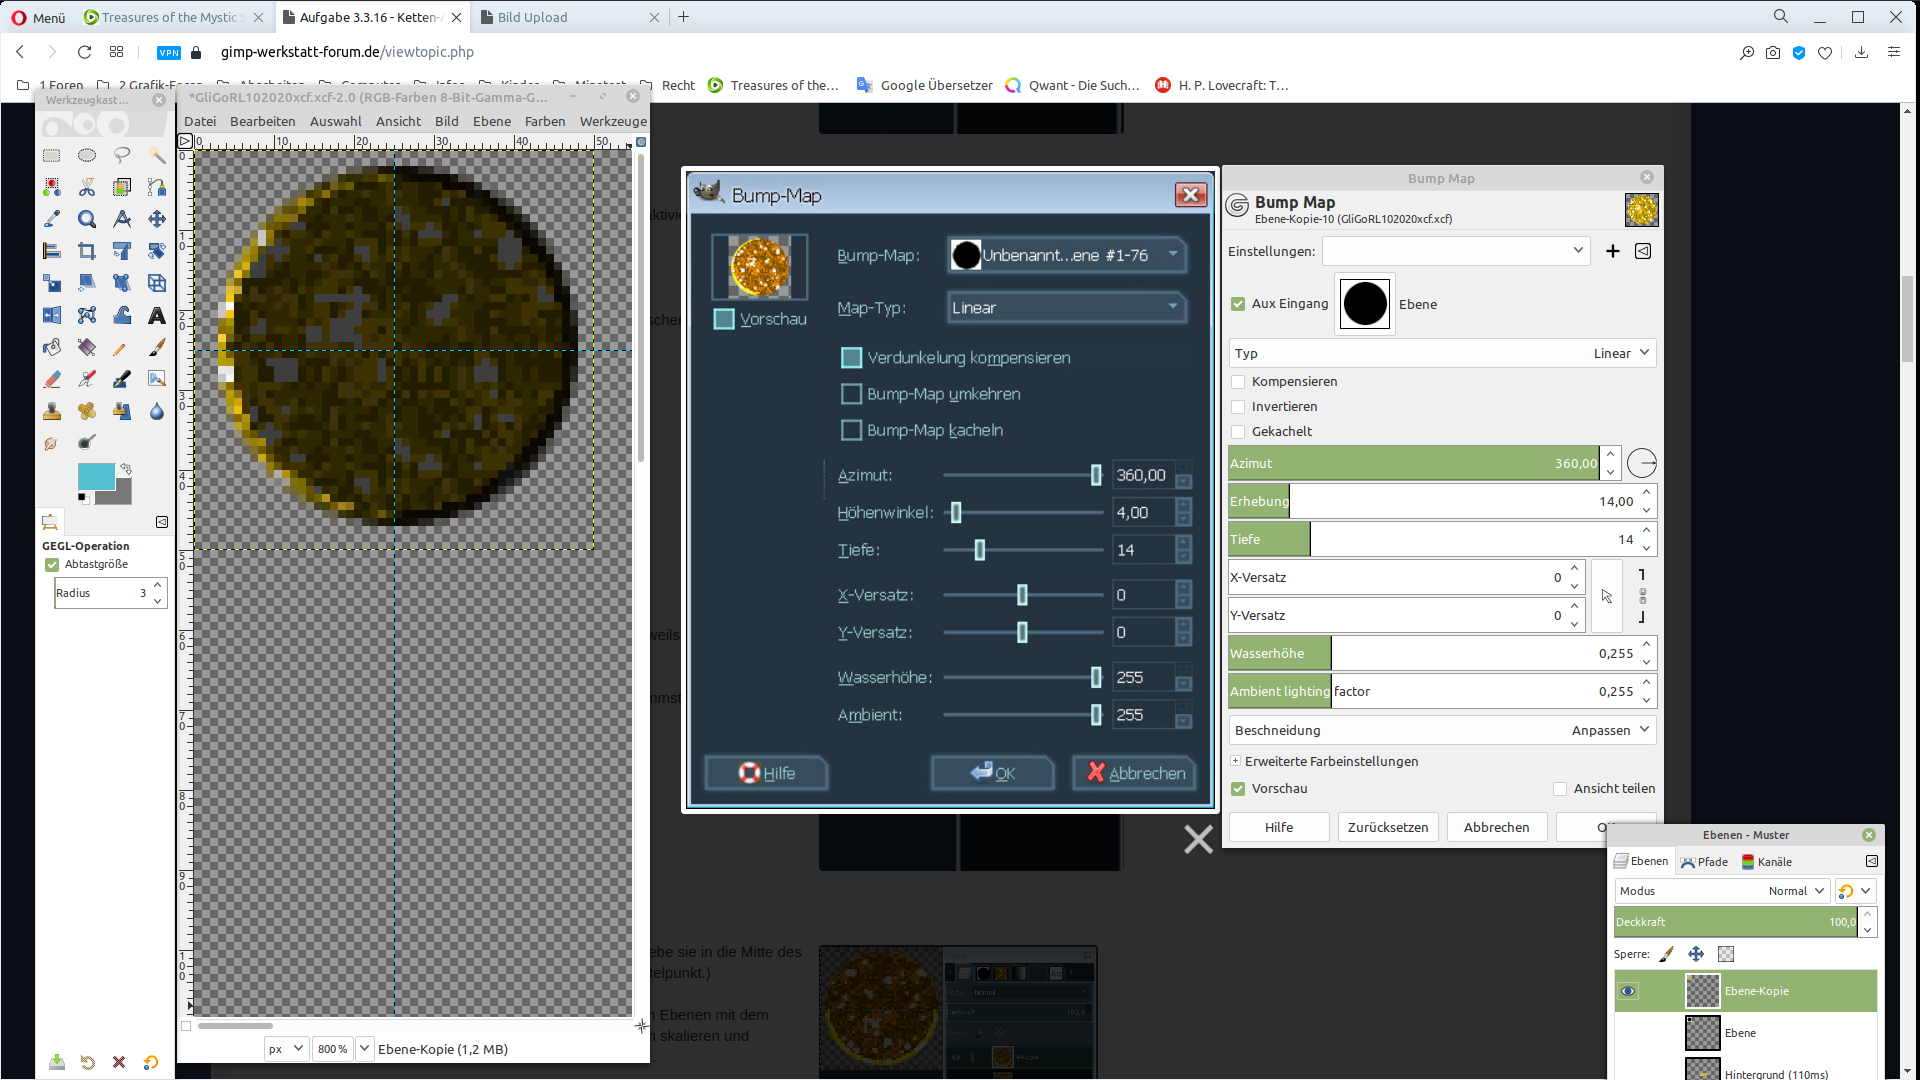The height and width of the screenshot is (1080, 1920).
Task: Select the Fuzzy Select magic wand tool
Action: pyautogui.click(x=157, y=155)
